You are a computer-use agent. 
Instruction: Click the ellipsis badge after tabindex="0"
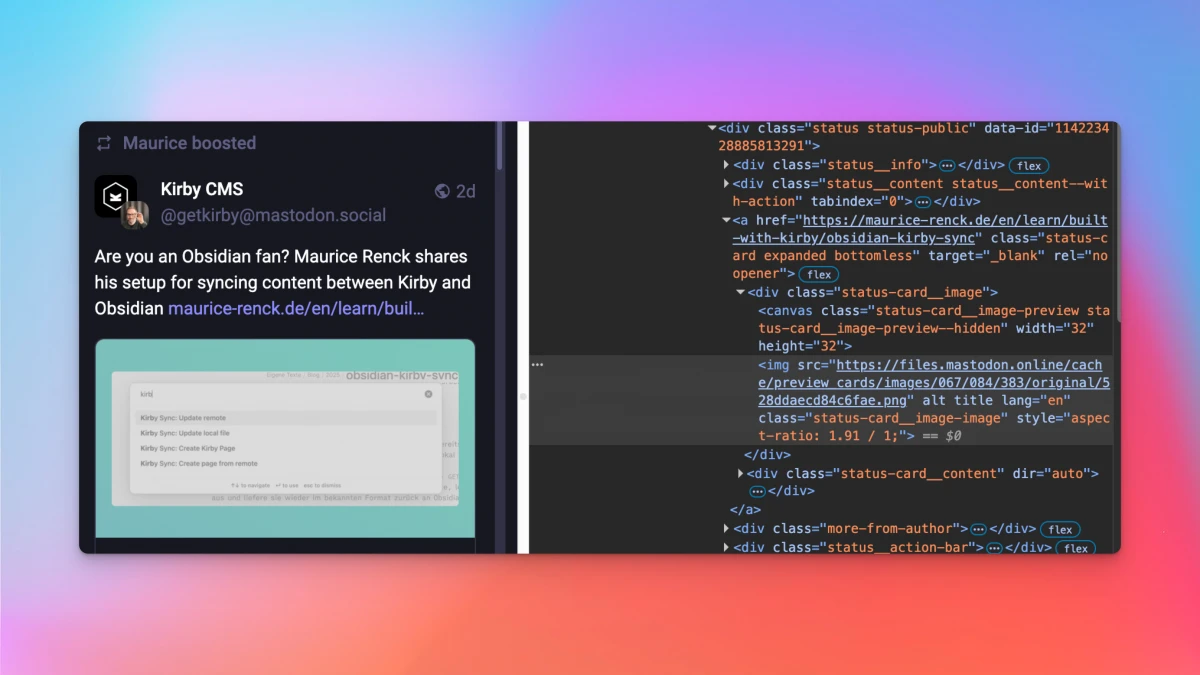click(923, 202)
